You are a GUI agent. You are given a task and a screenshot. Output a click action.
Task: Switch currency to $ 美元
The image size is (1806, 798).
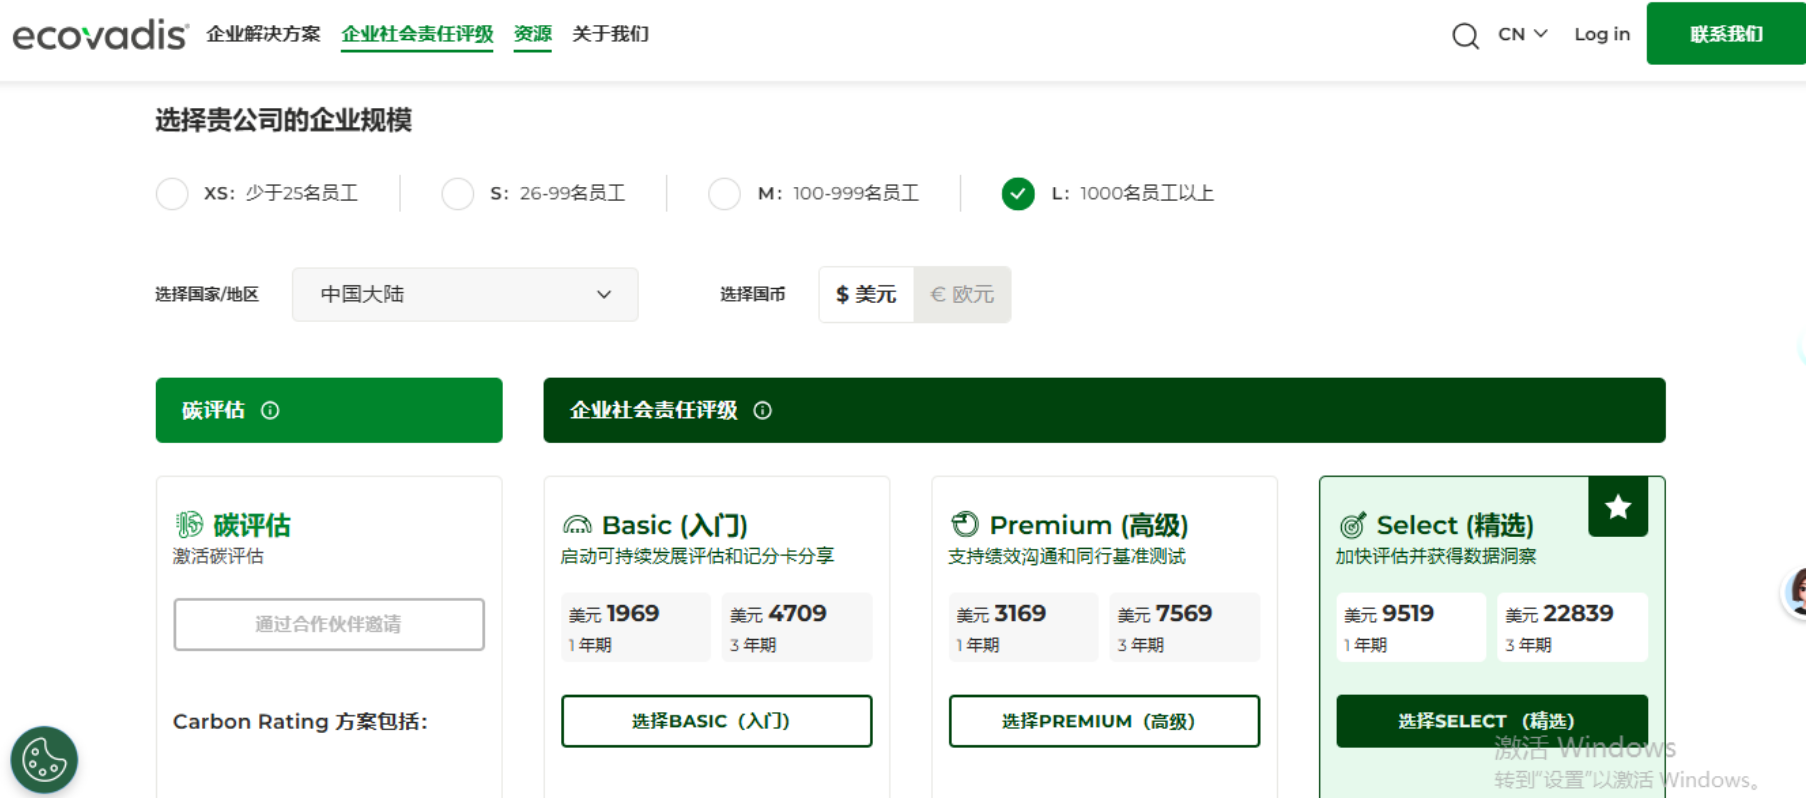866,294
